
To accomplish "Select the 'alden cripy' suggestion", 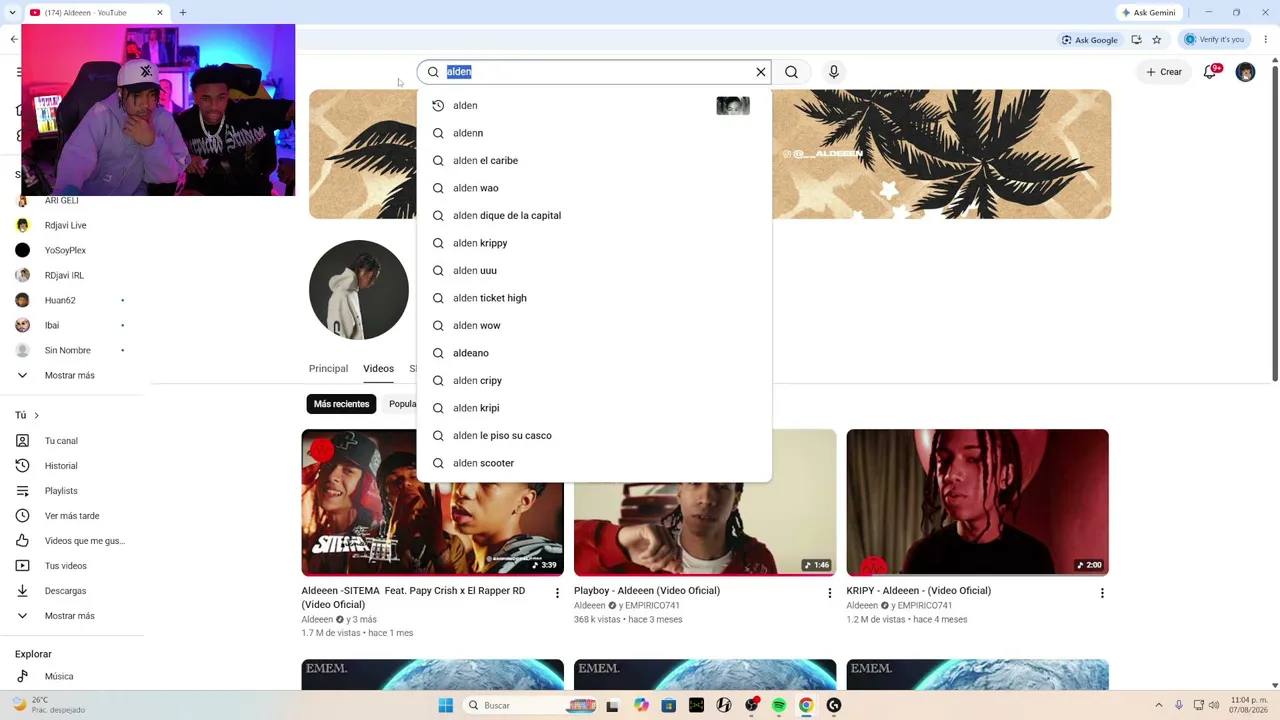I will click(x=594, y=380).
